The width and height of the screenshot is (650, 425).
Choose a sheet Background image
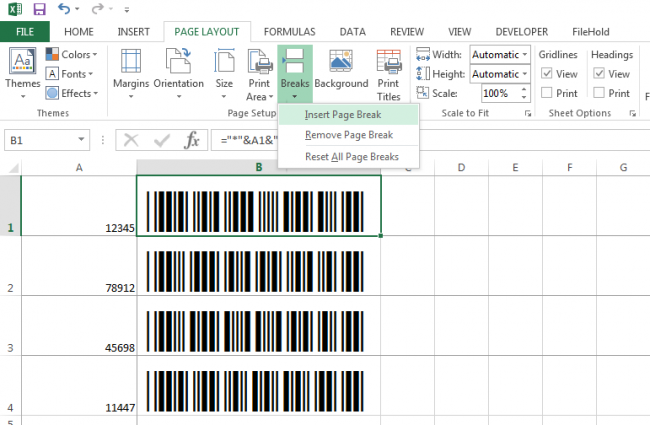(341, 70)
